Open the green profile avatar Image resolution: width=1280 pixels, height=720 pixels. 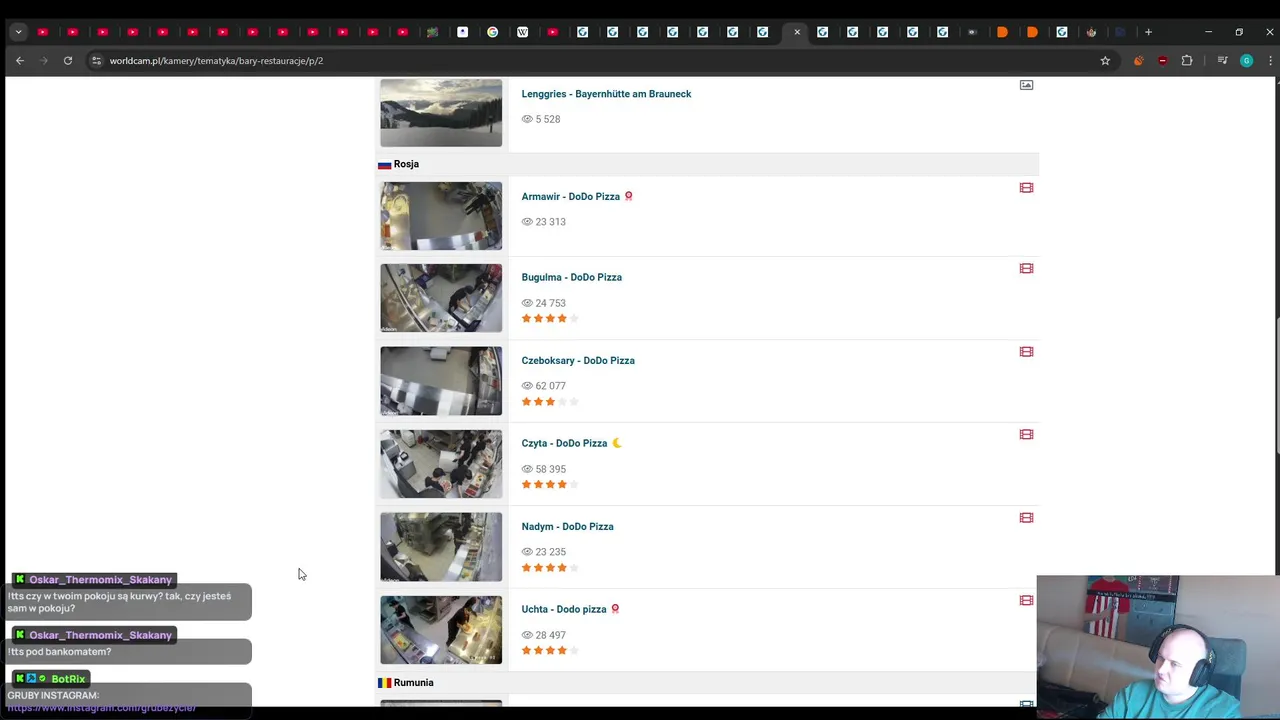pyautogui.click(x=1246, y=61)
